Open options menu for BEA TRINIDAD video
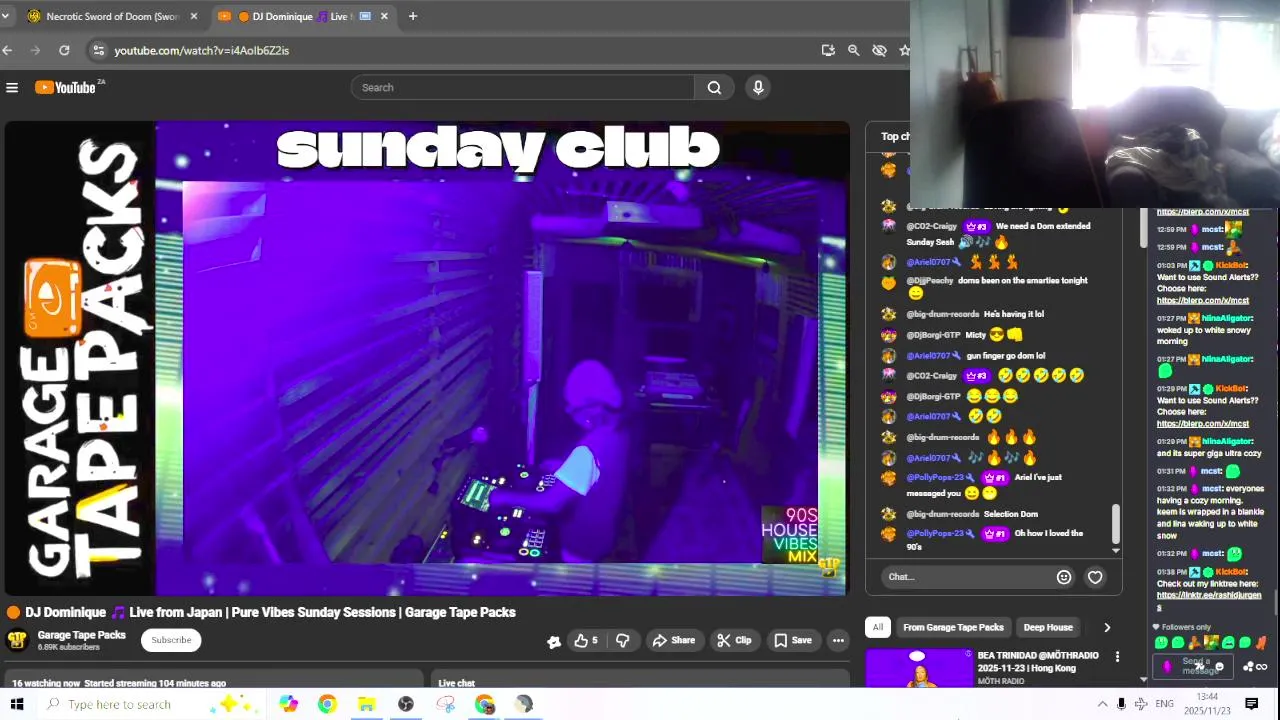This screenshot has height=720, width=1280. (x=1117, y=657)
